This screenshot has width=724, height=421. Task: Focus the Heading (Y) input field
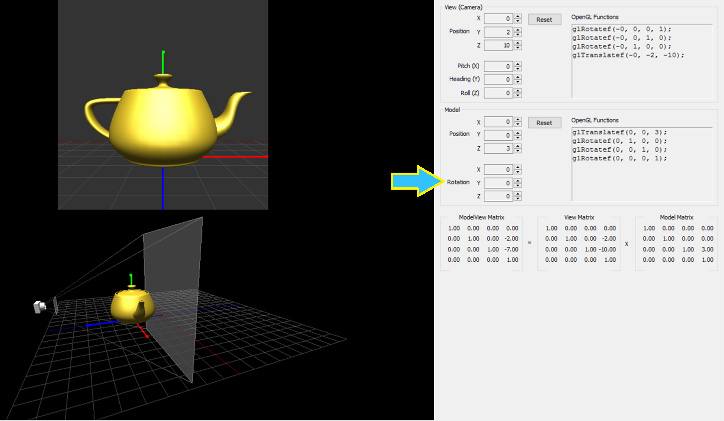498,79
